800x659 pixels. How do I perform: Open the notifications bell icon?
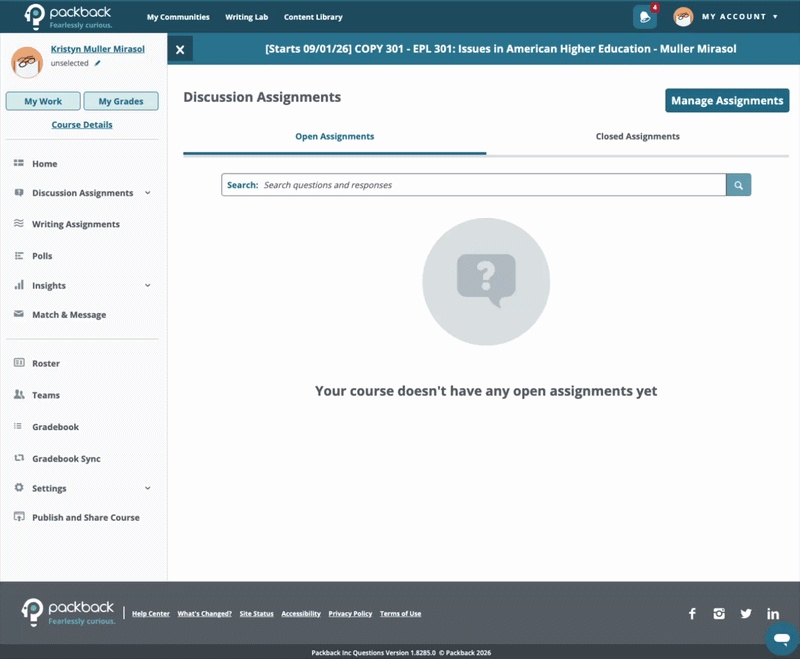point(645,17)
